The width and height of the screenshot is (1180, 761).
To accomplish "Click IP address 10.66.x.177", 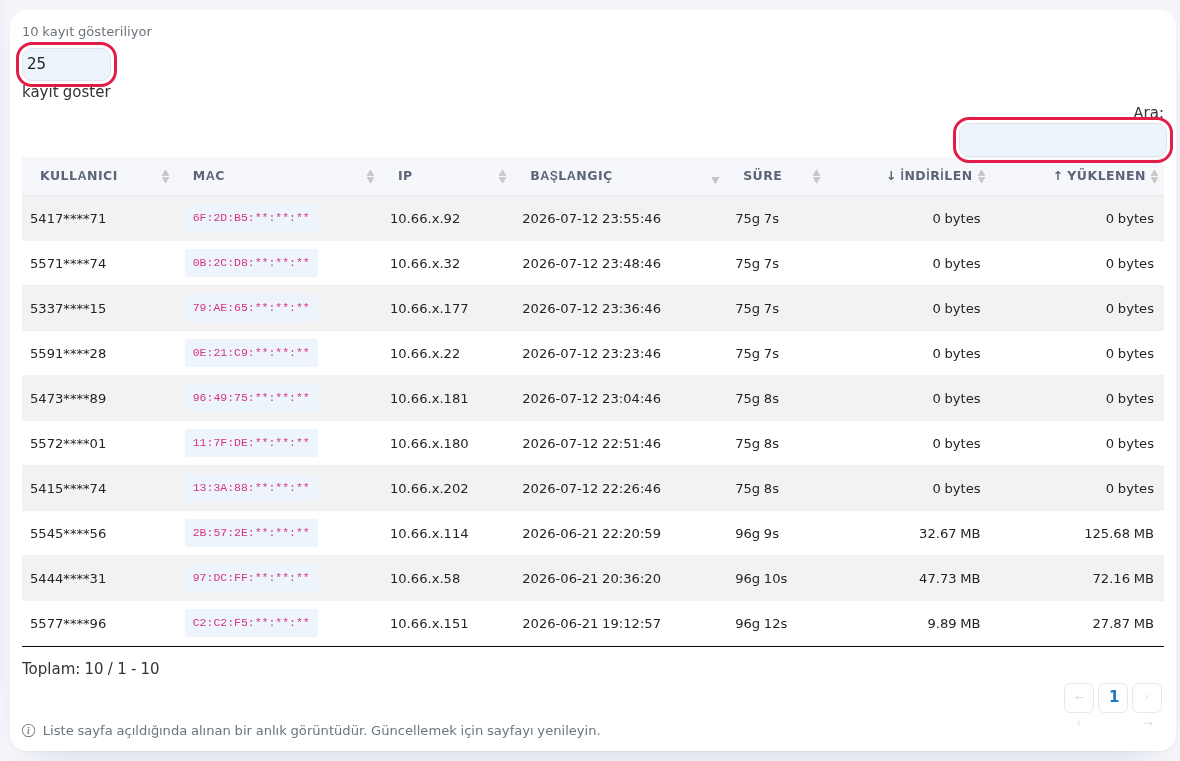I will (x=429, y=309).
